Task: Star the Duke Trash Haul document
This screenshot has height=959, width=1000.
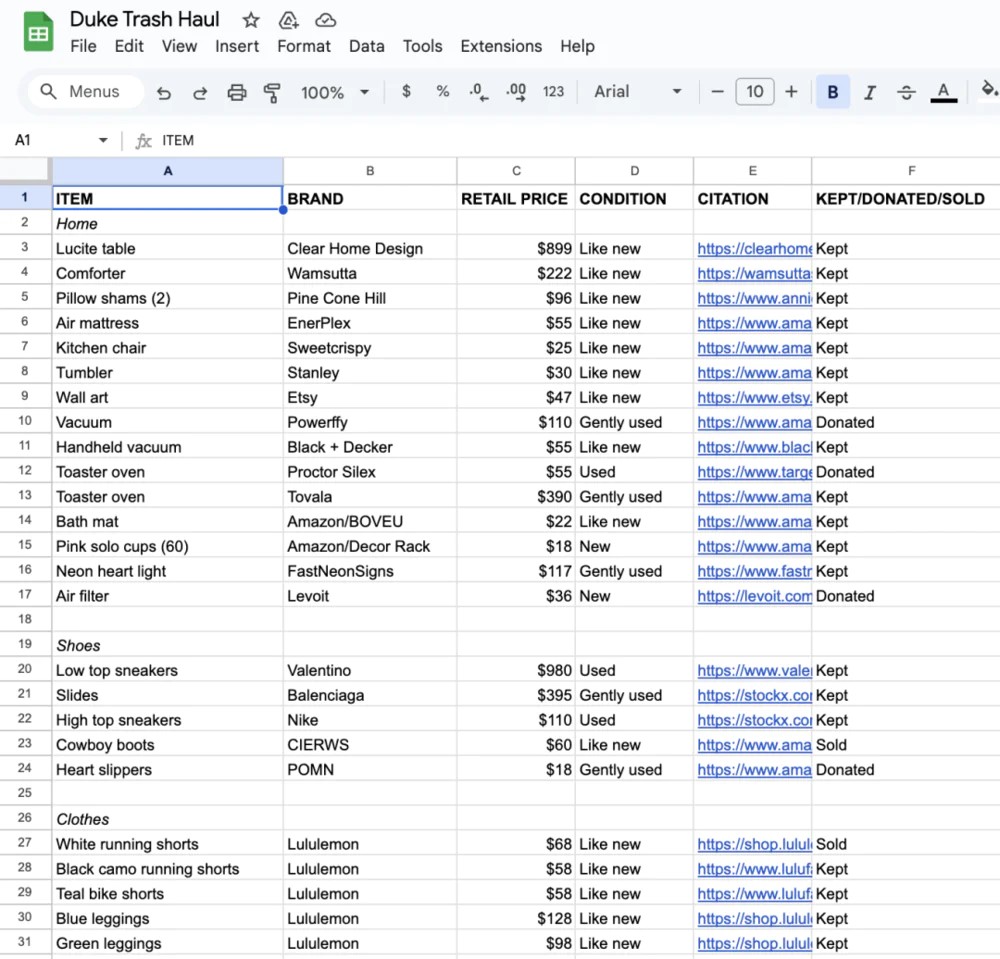Action: coord(251,20)
